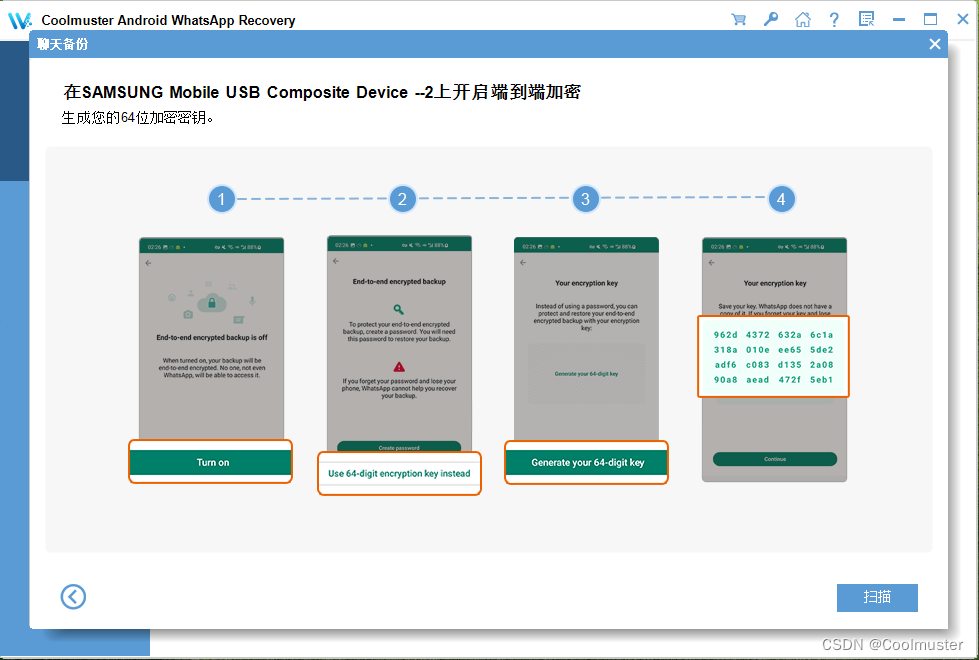
Task: Open help with question mark icon
Action: click(x=834, y=19)
